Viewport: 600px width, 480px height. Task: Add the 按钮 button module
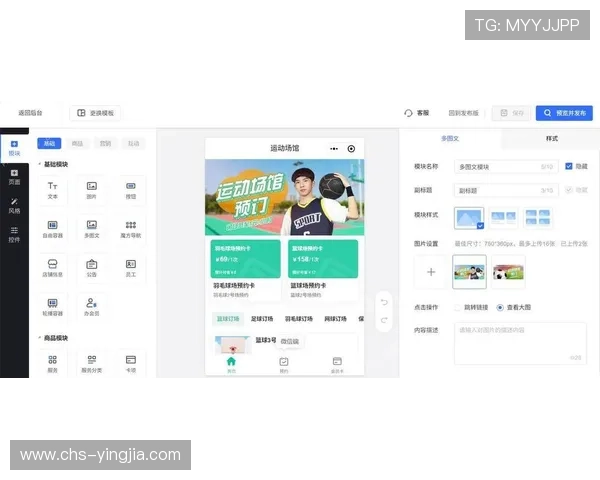pos(131,190)
